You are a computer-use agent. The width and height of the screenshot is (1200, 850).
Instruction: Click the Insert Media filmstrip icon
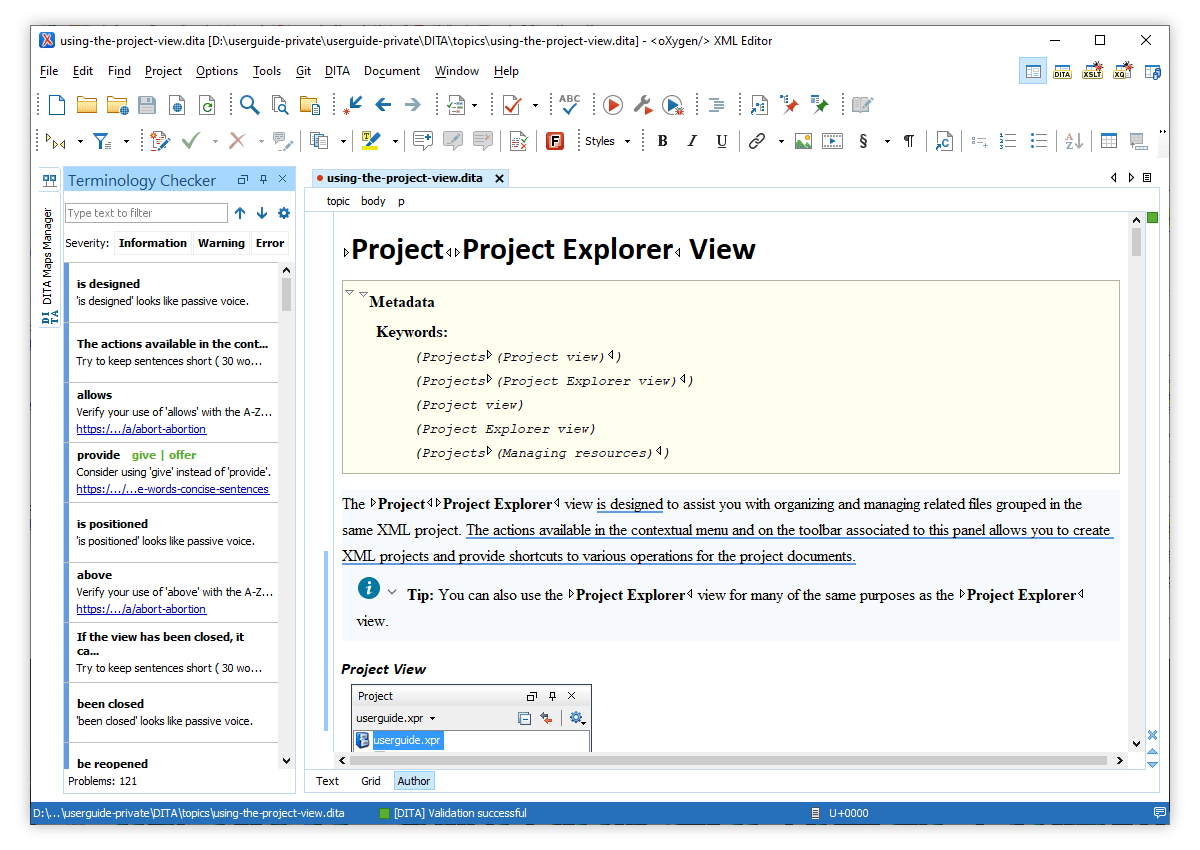832,141
